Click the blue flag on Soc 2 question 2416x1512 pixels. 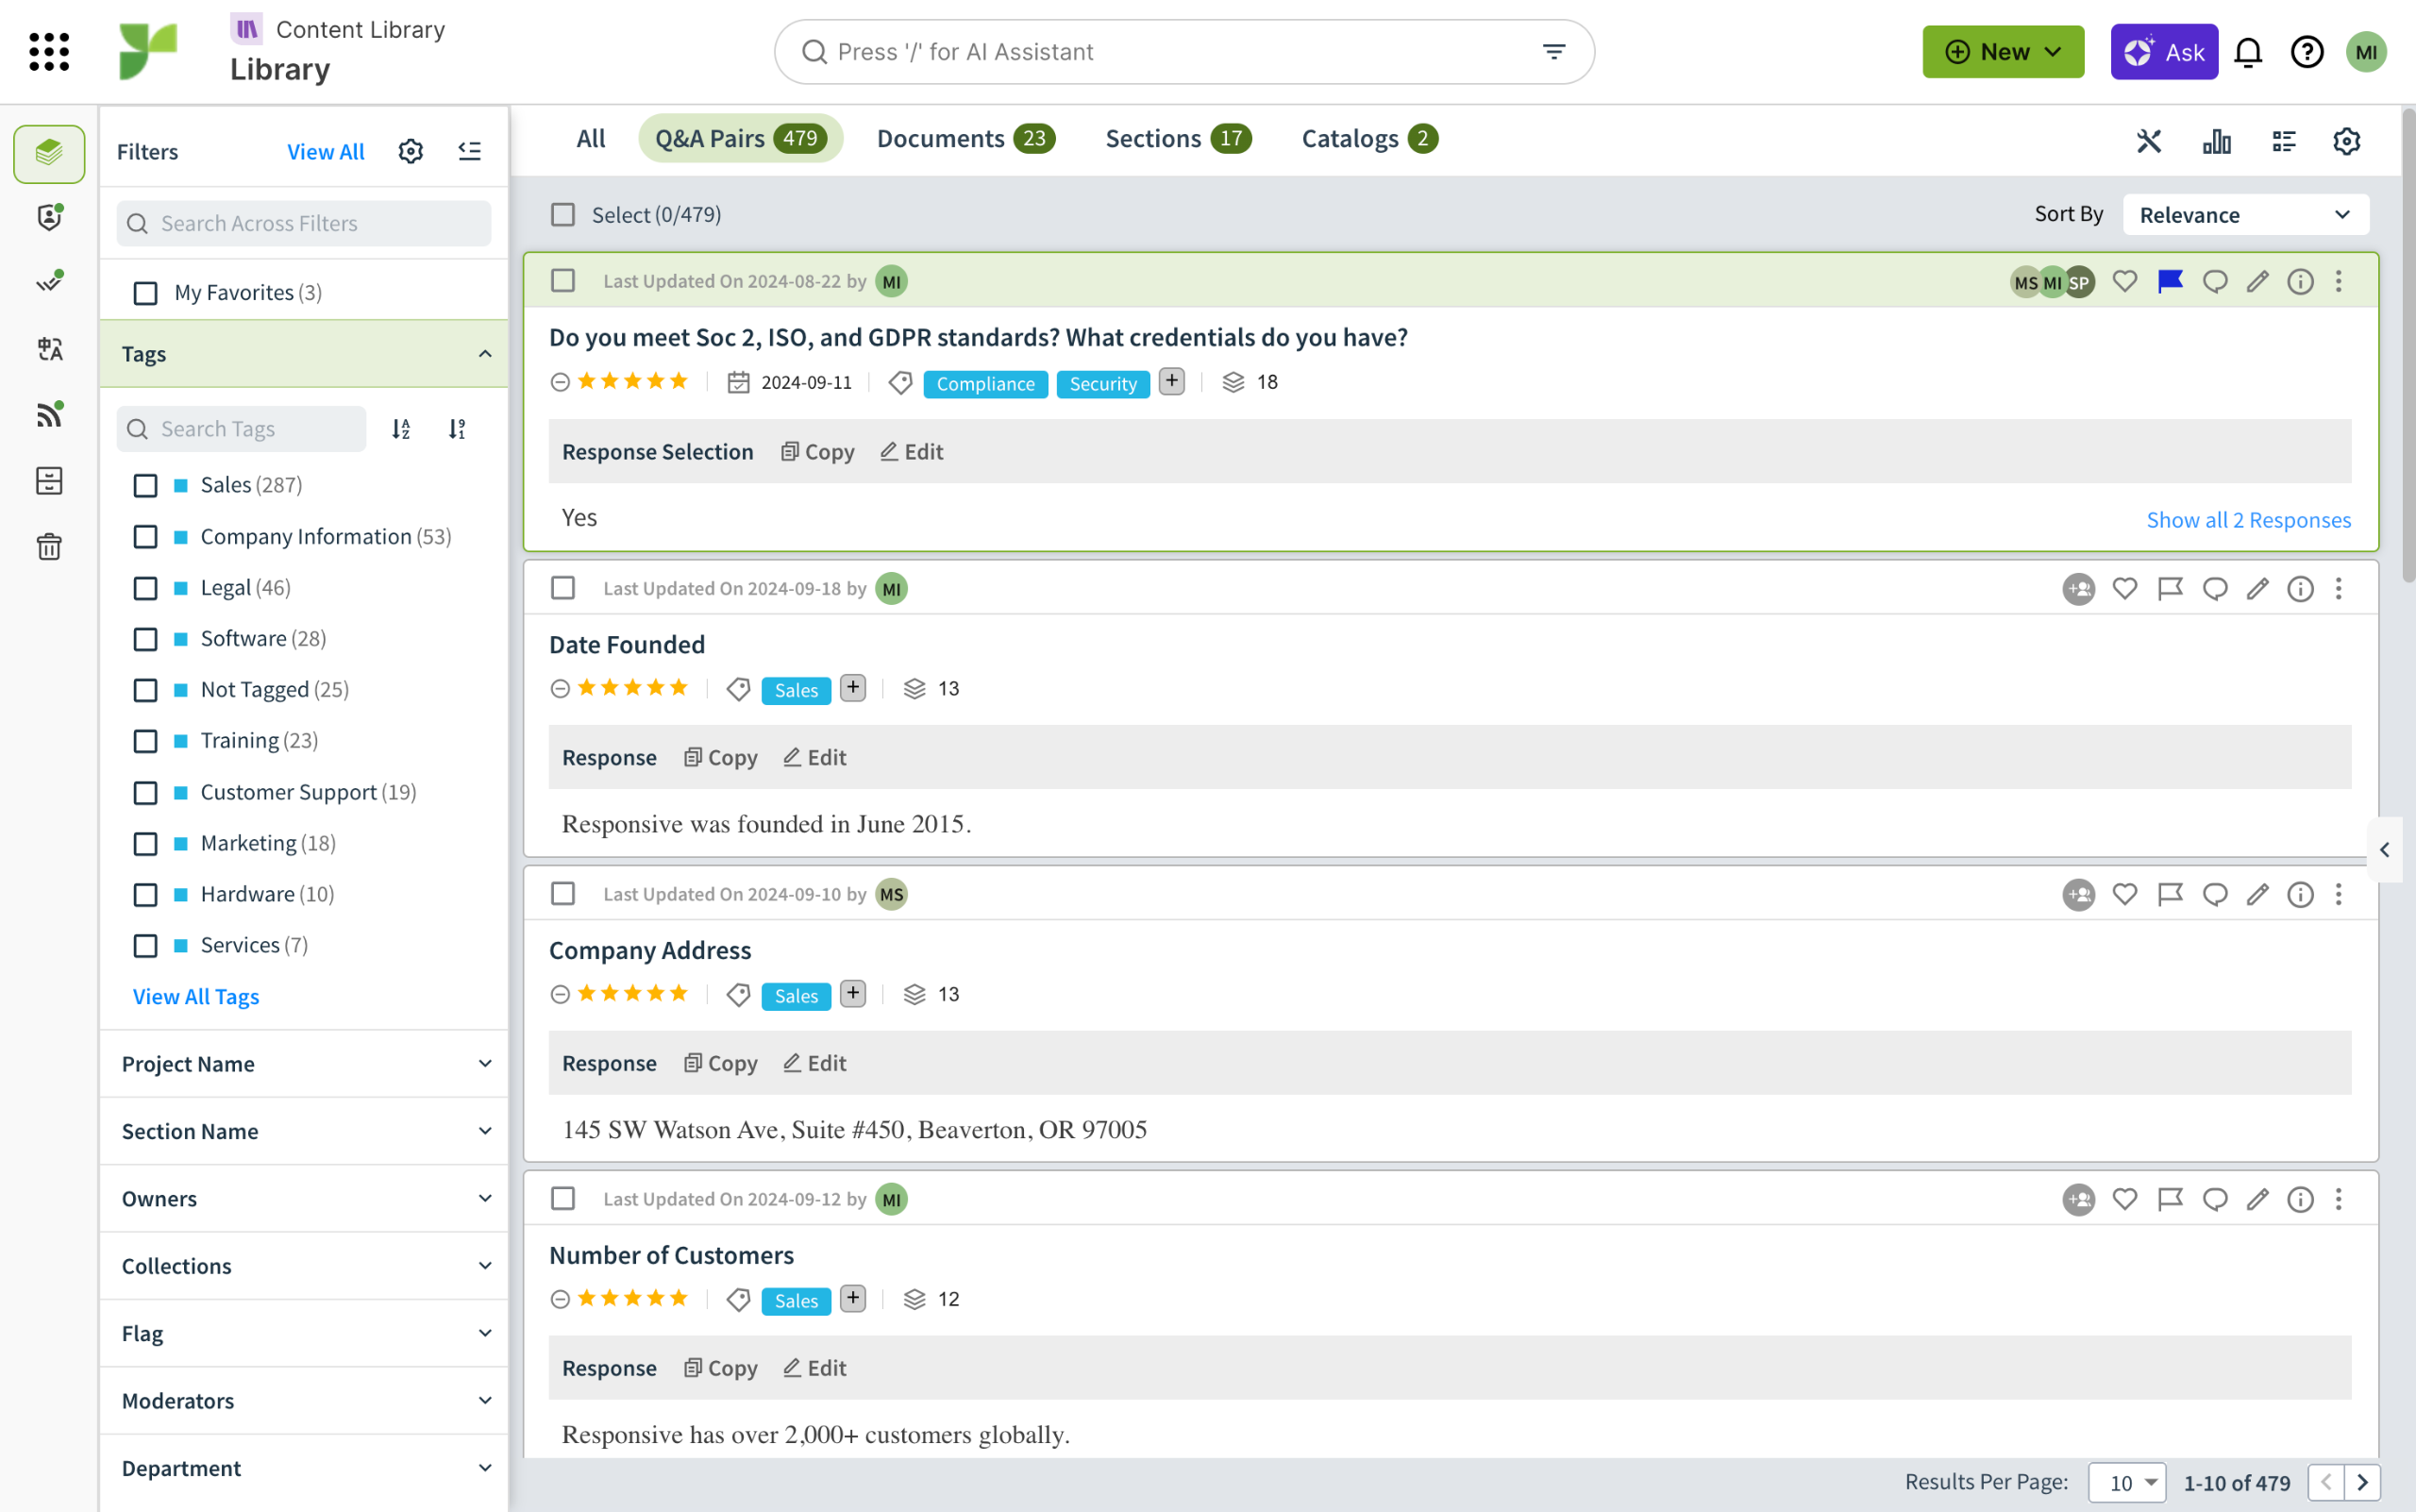(x=2169, y=282)
